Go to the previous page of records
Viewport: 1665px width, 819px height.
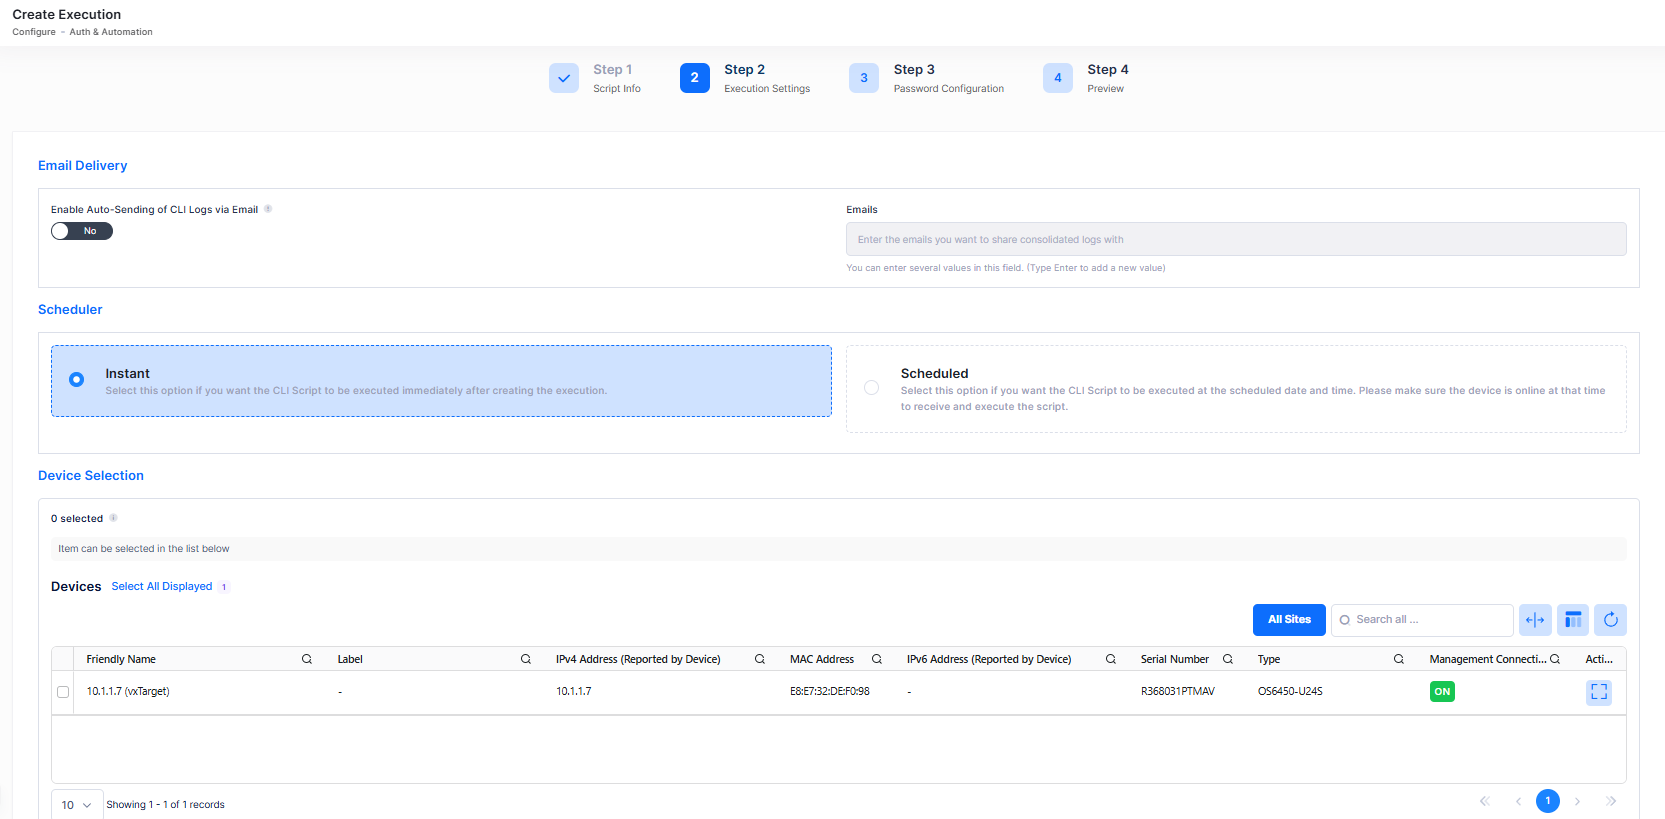click(1518, 801)
